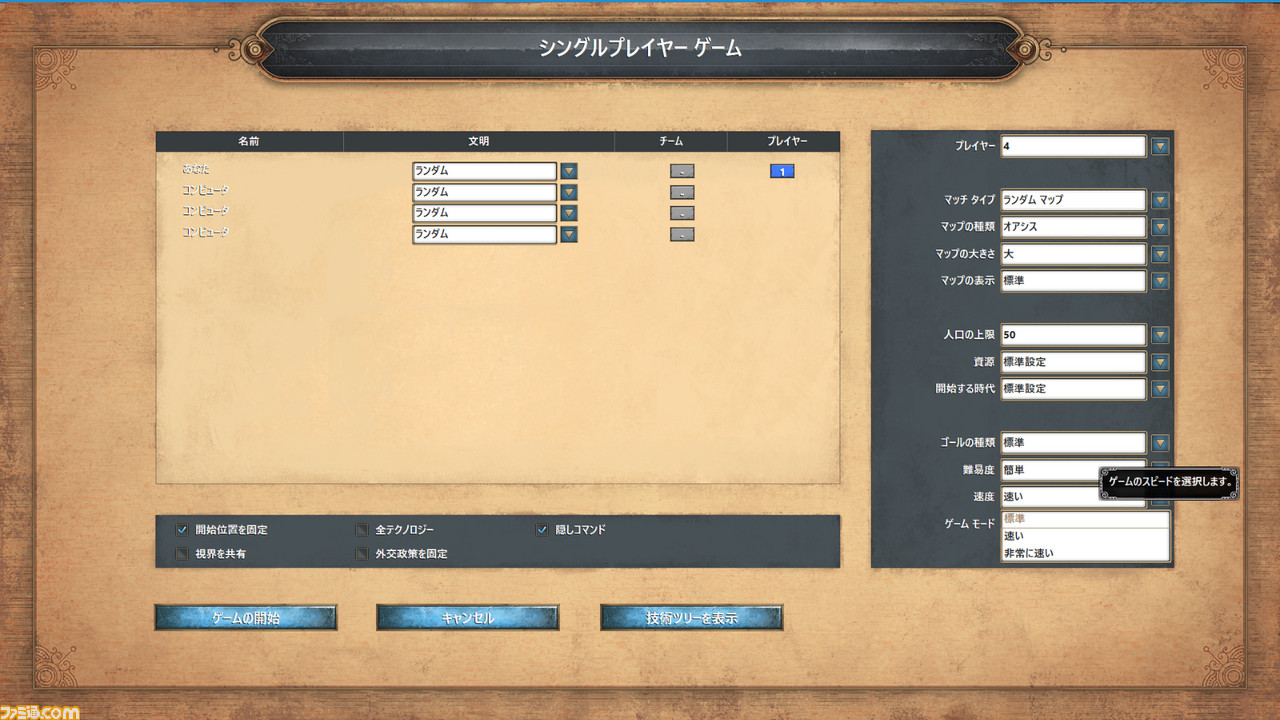This screenshot has width=1280, height=720.
Task: Disable the 隠しコマンド checkbox
Action: 542,529
